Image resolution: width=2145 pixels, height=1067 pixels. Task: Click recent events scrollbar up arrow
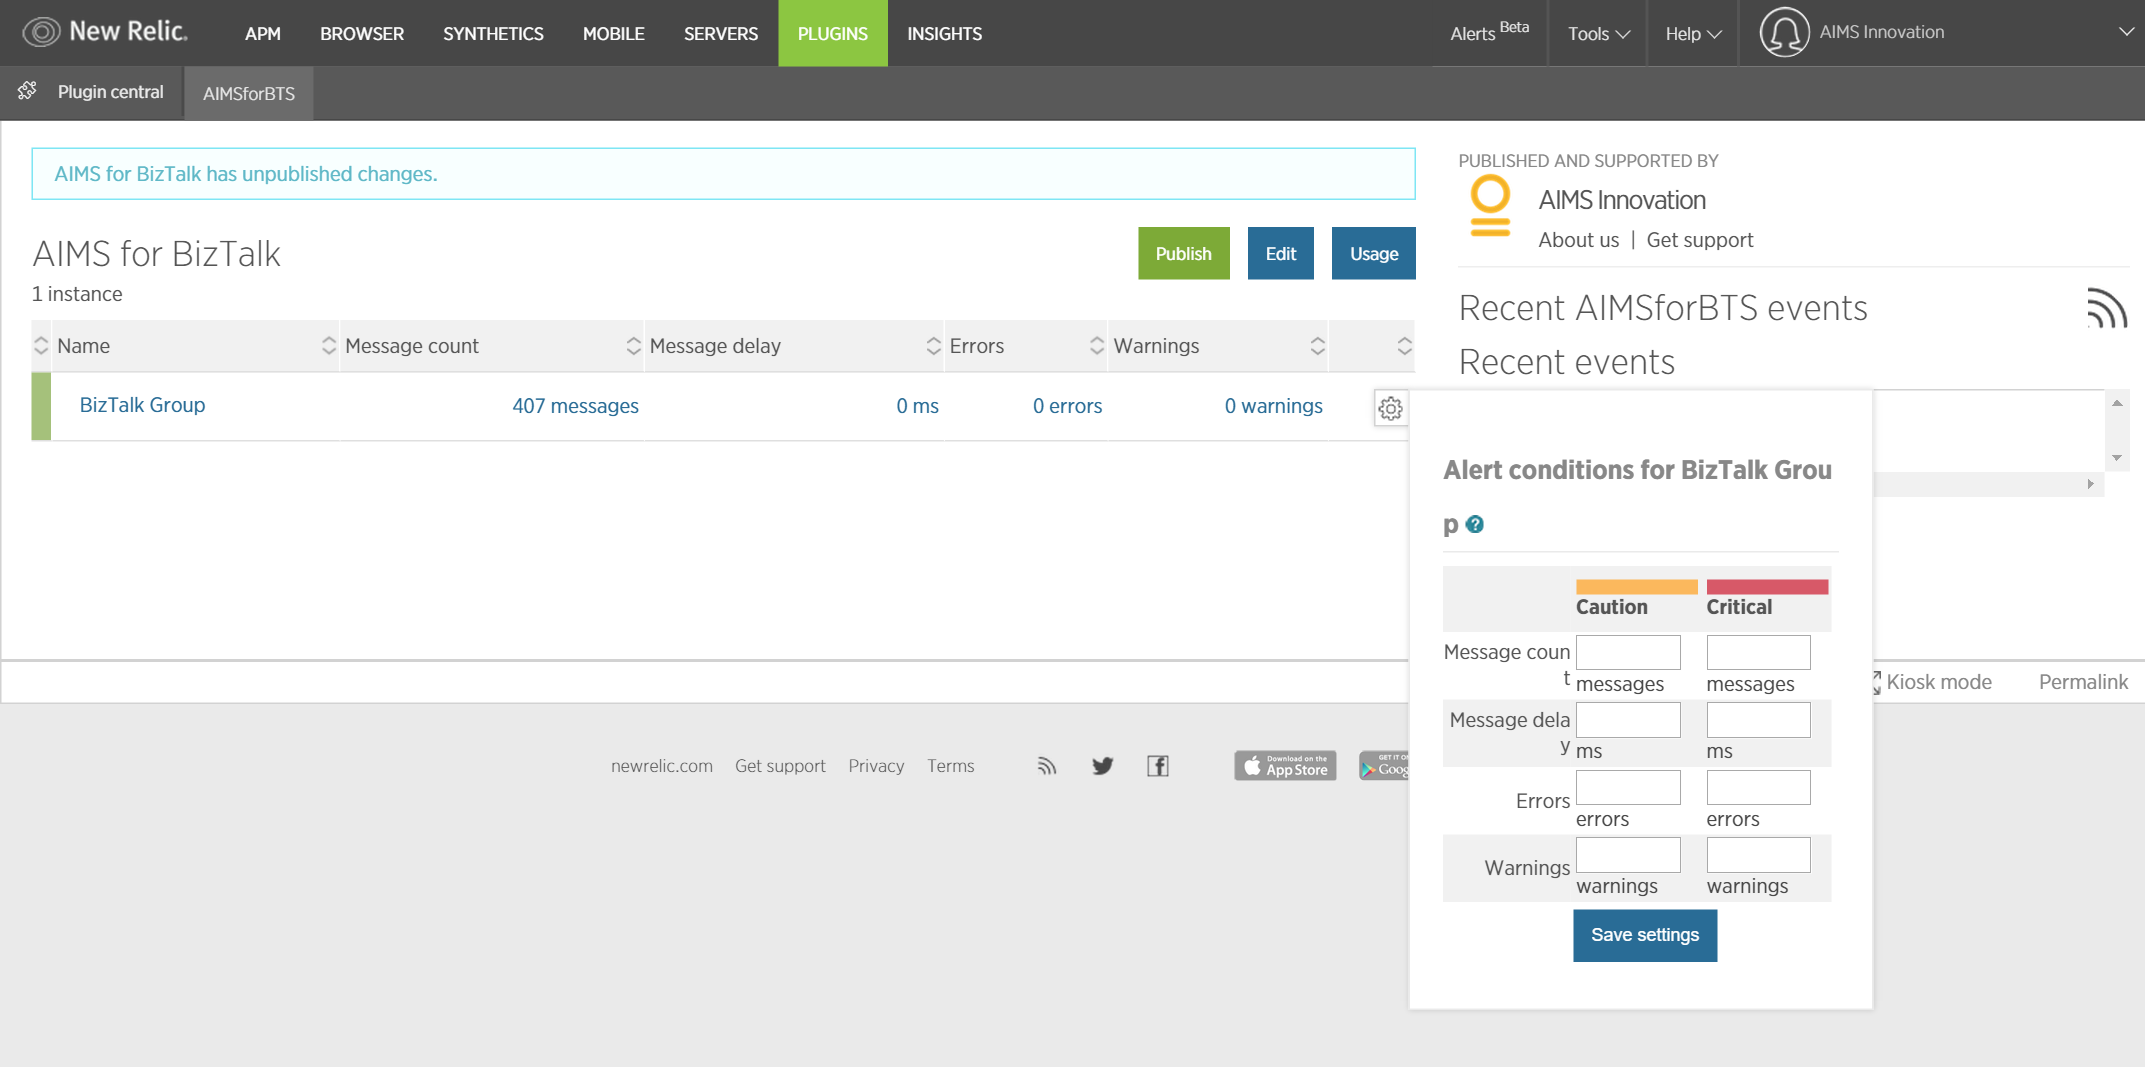pos(2116,403)
